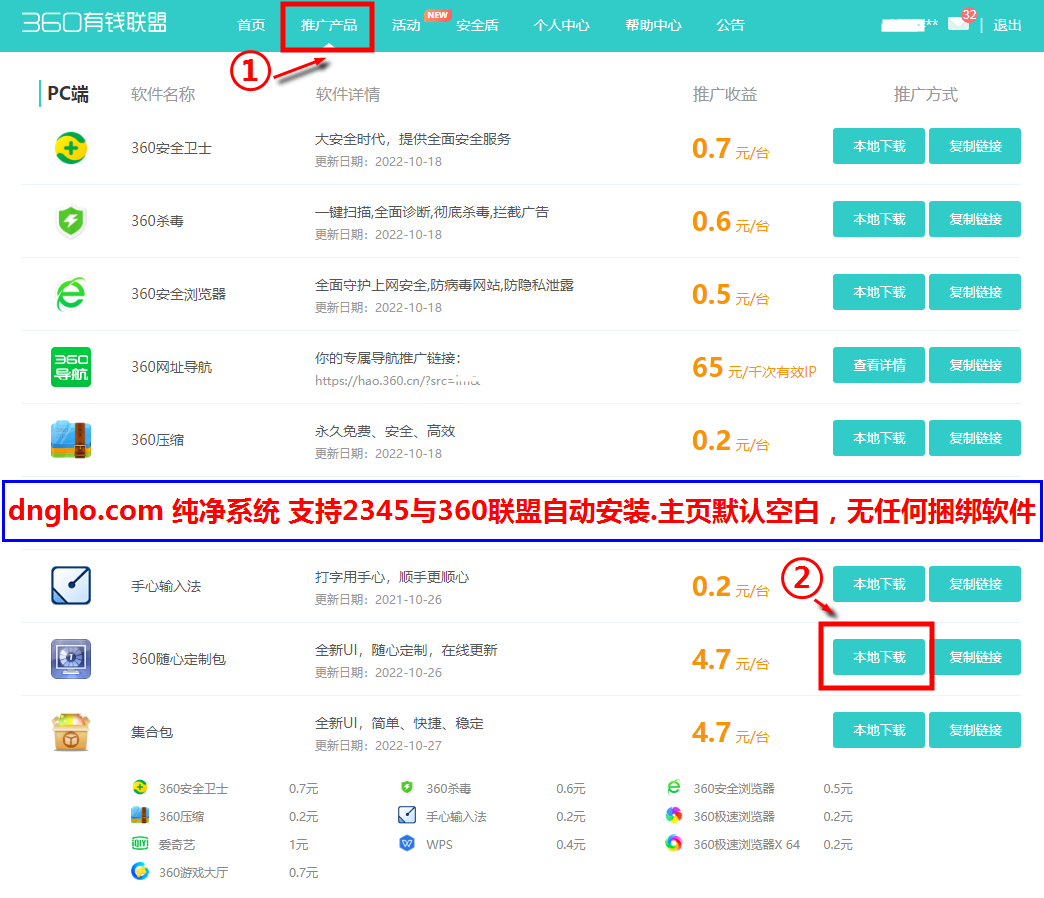
Task: Select the PC端 category tab
Action: click(x=68, y=94)
